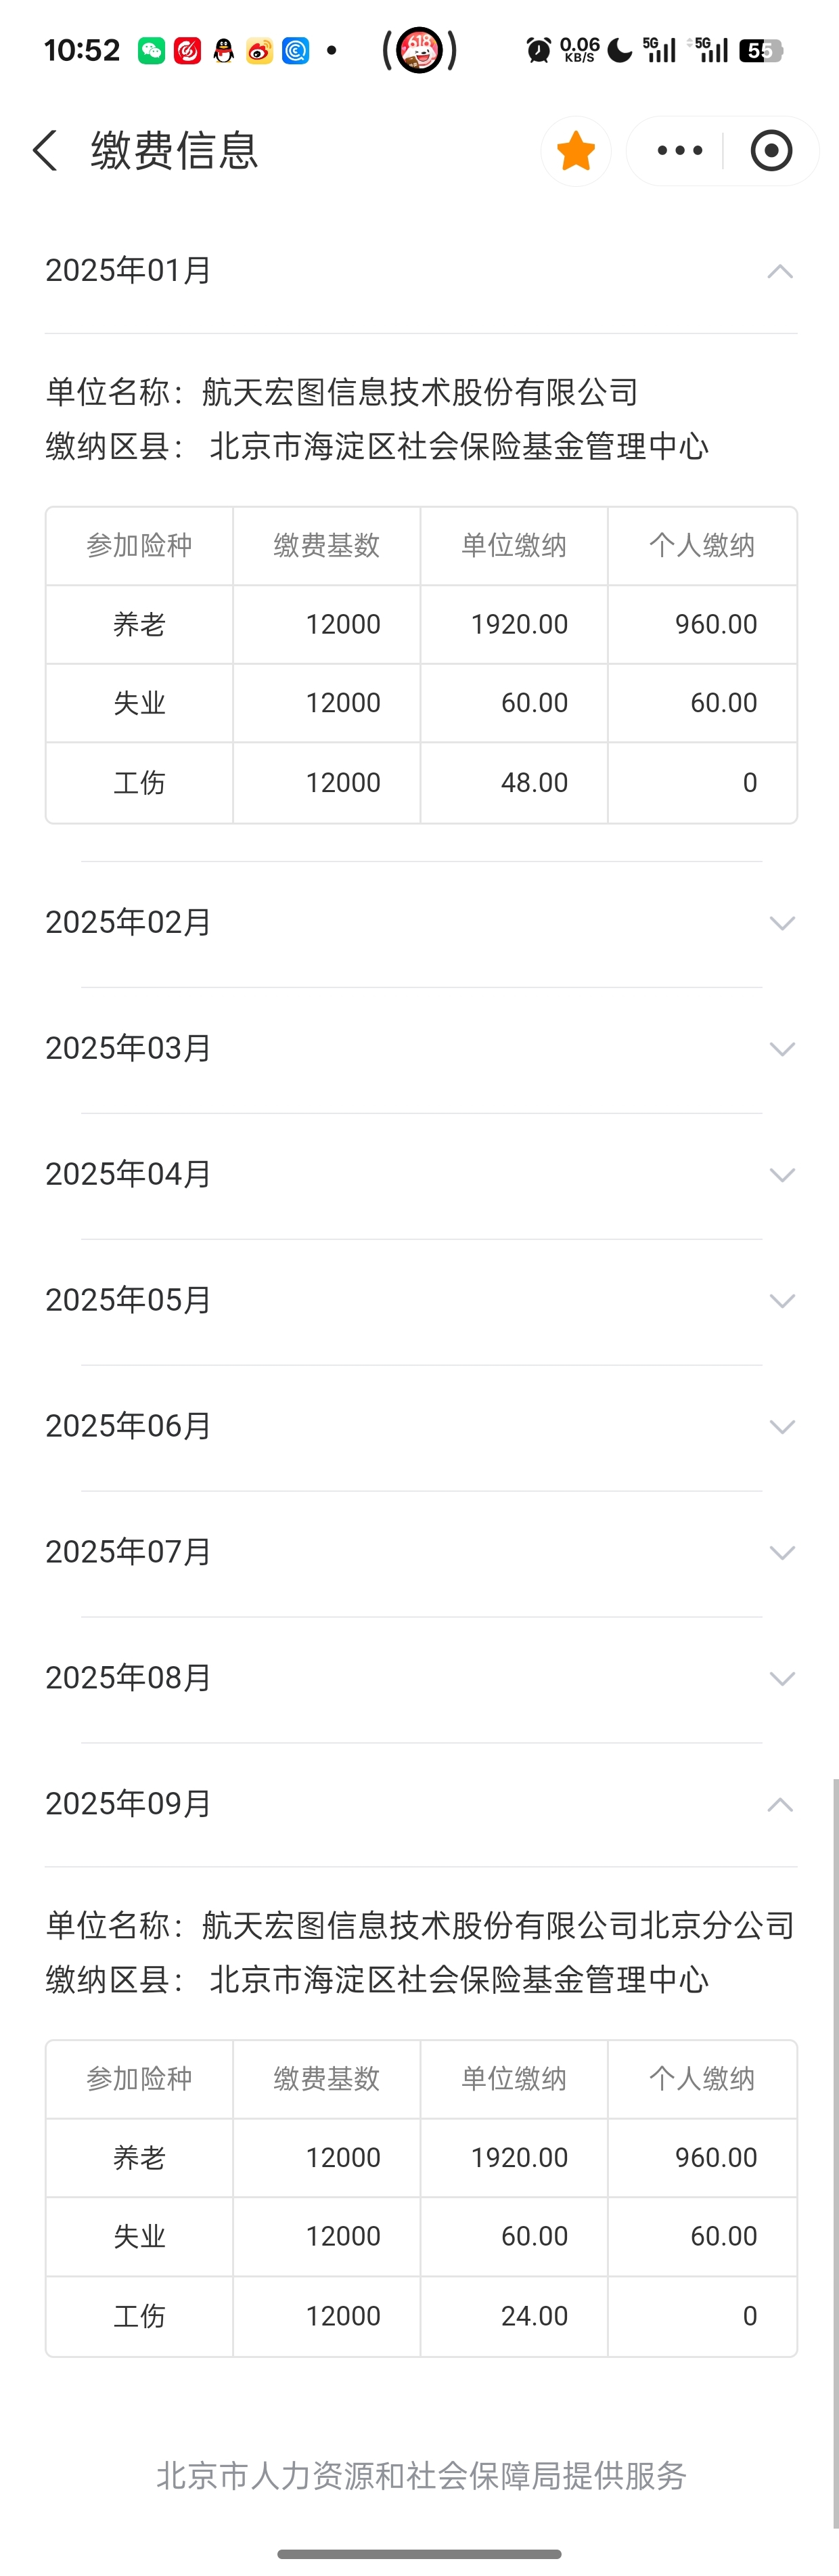Tap the QQ penguin notification icon
The image size is (839, 2576).
tap(223, 50)
